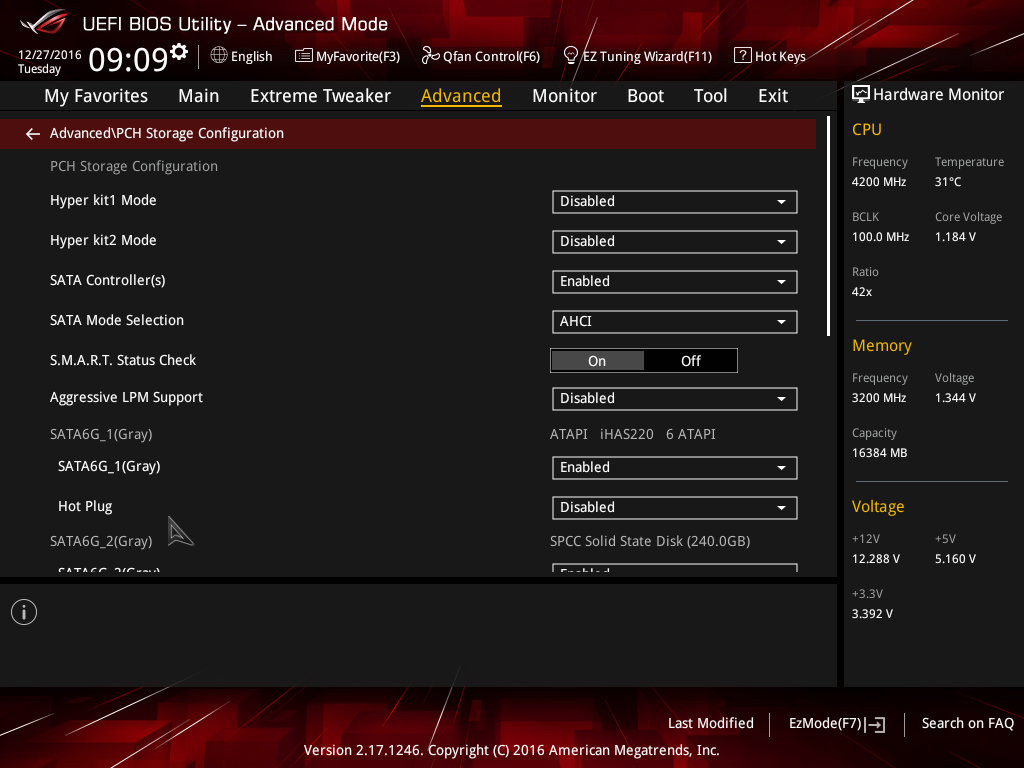Click the Last Modified button
This screenshot has width=1024, height=768.
[x=711, y=724]
